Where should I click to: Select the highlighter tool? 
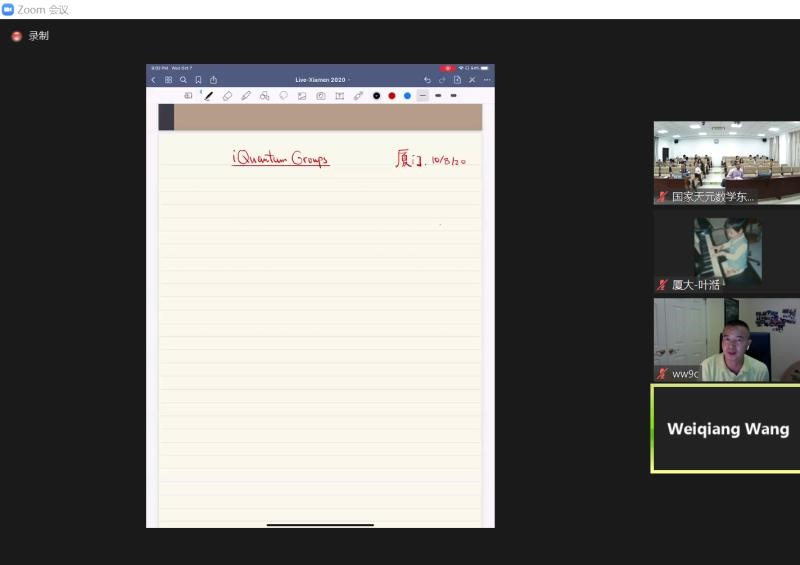[x=246, y=96]
